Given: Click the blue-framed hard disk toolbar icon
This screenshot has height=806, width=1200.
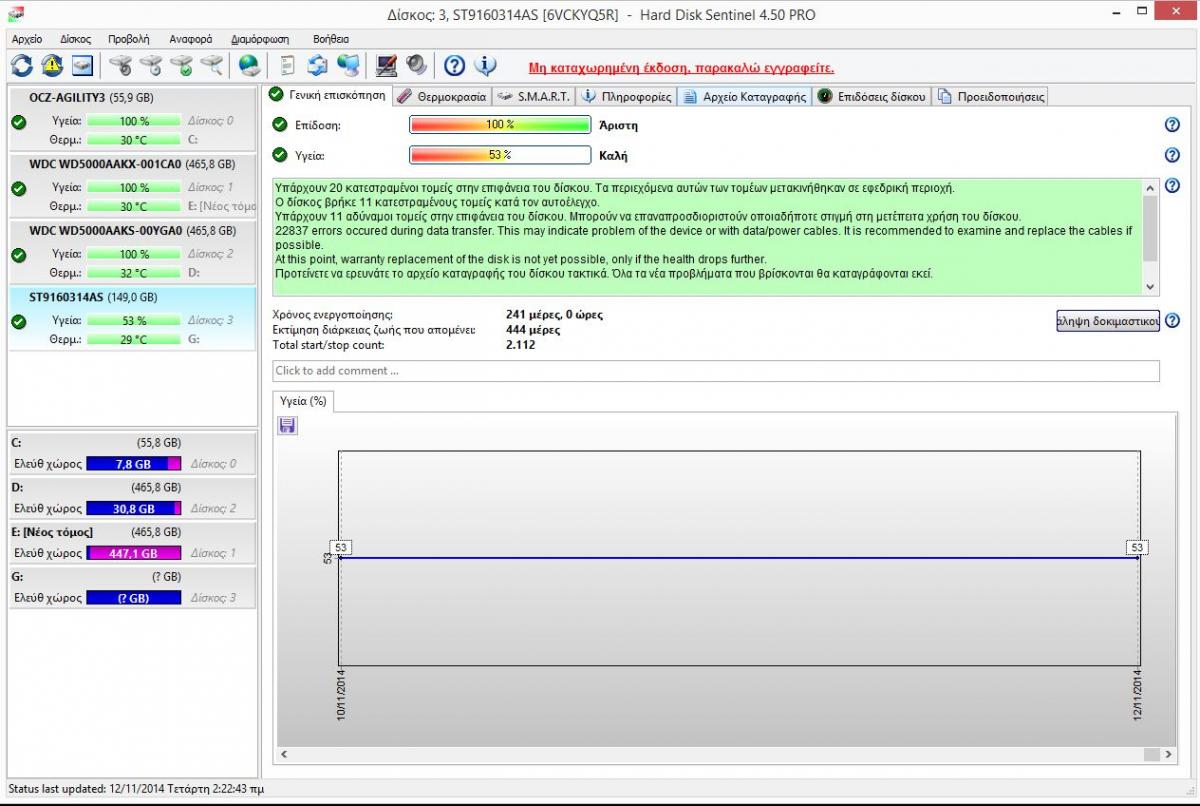Looking at the screenshot, I should 82,66.
